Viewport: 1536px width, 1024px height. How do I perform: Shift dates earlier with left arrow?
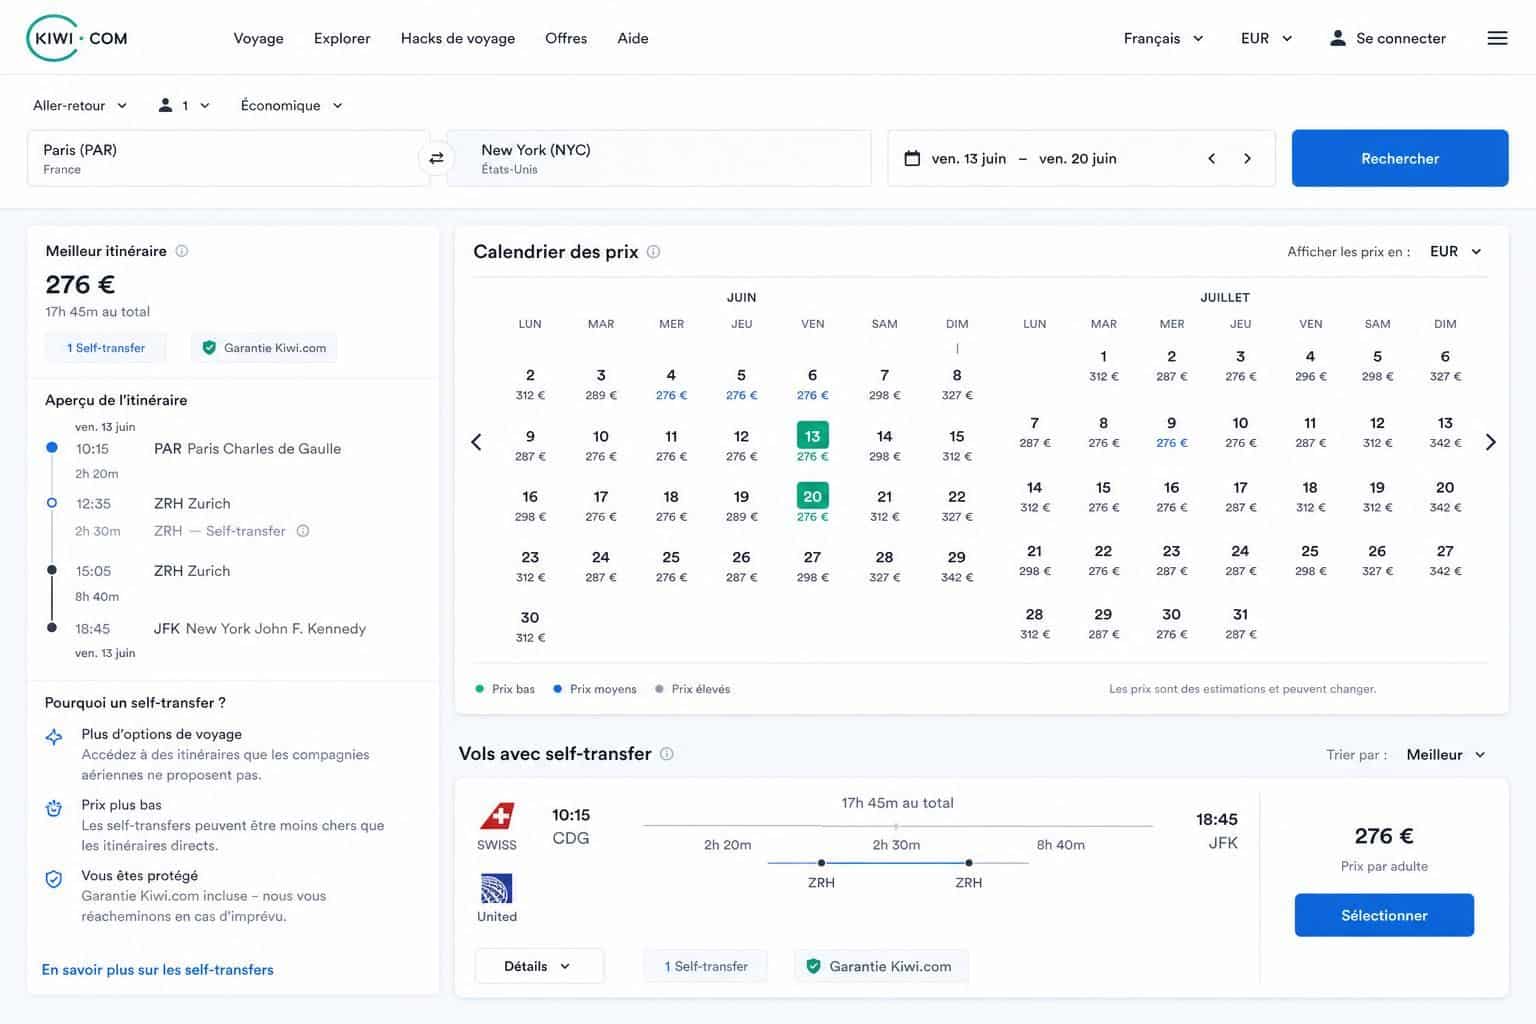[x=1211, y=158]
